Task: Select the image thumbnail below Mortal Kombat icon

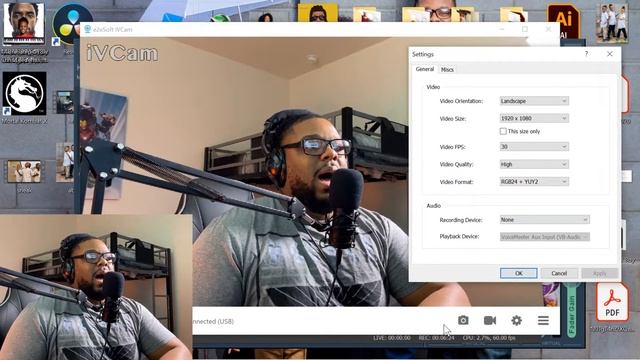Action: tap(24, 171)
